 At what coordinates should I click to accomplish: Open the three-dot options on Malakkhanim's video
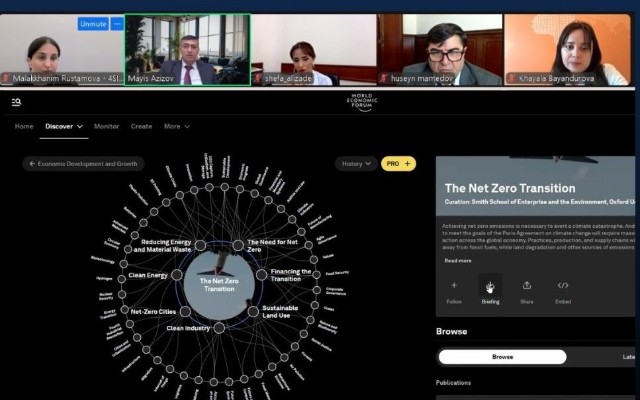coord(117,24)
